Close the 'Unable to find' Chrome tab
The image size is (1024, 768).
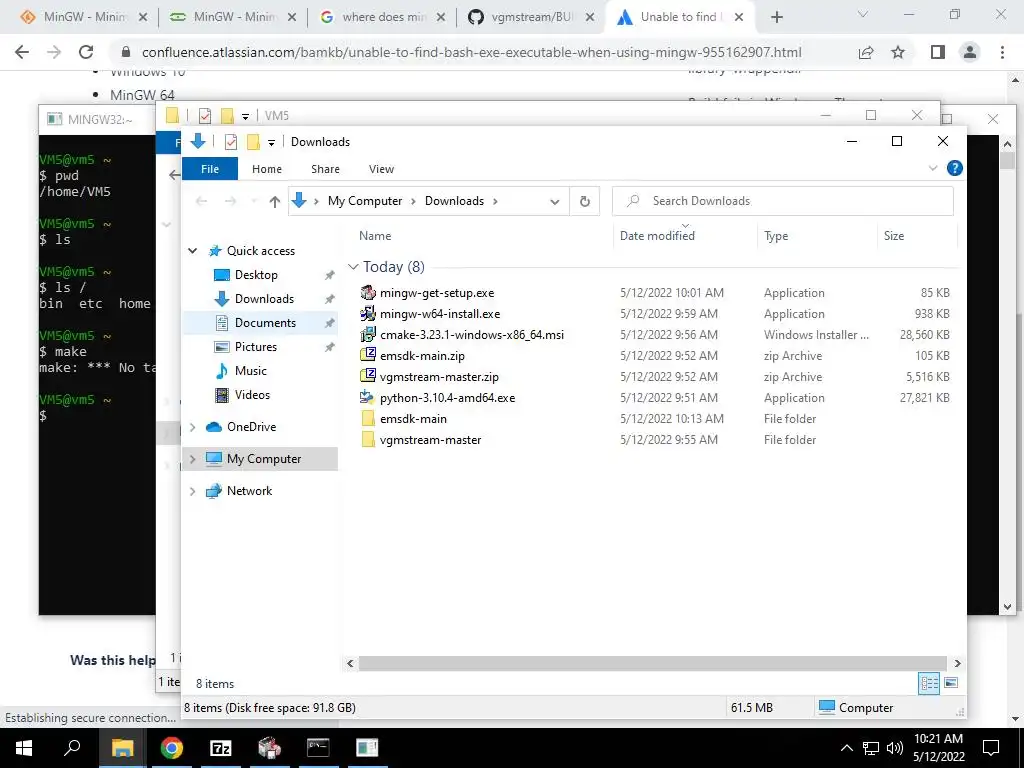click(739, 18)
